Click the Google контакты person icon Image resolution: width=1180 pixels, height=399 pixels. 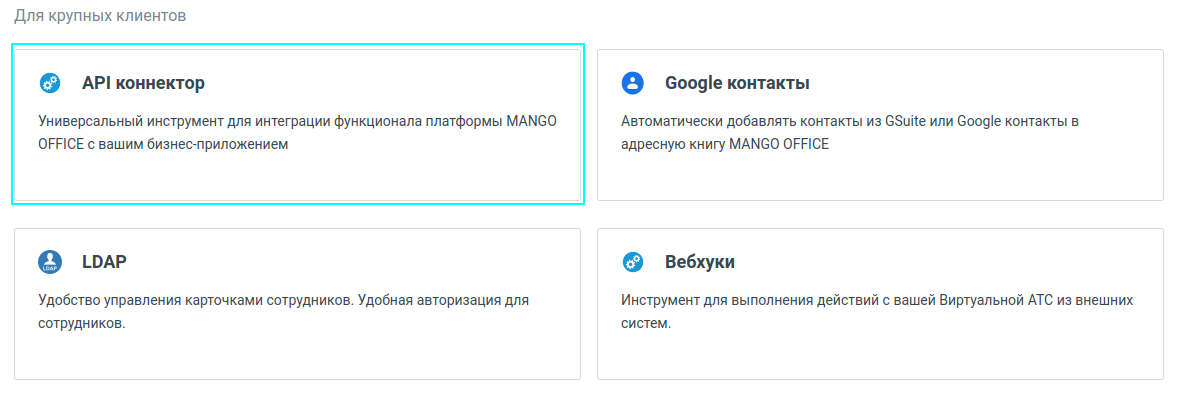click(x=633, y=83)
